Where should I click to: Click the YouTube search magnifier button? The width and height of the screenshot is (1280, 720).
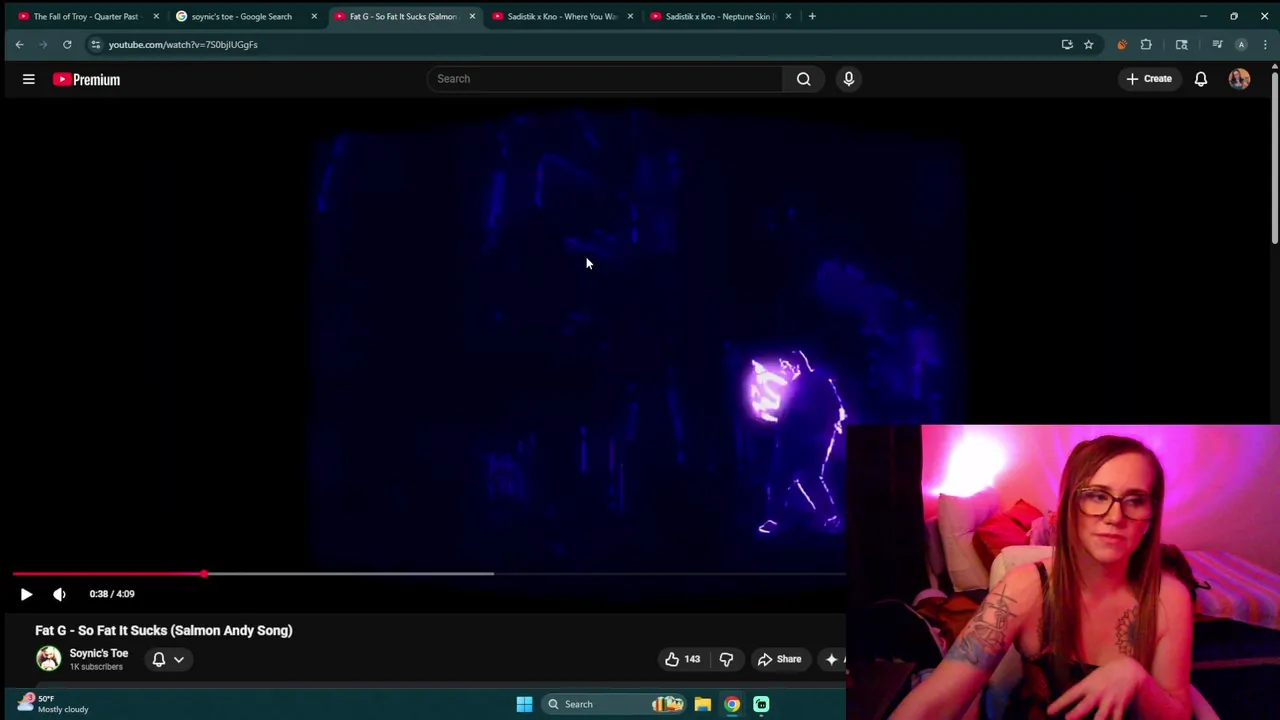pos(803,79)
